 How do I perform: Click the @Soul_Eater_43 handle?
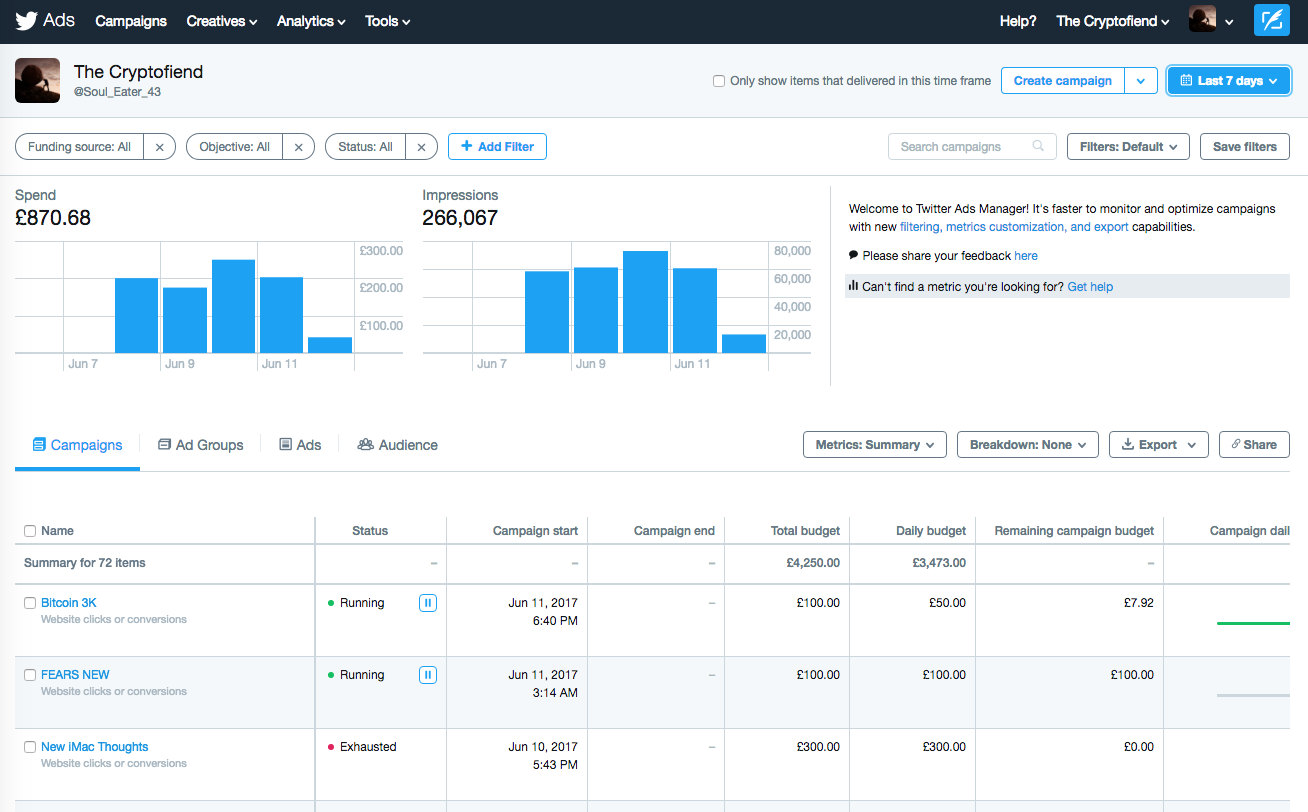click(x=117, y=92)
